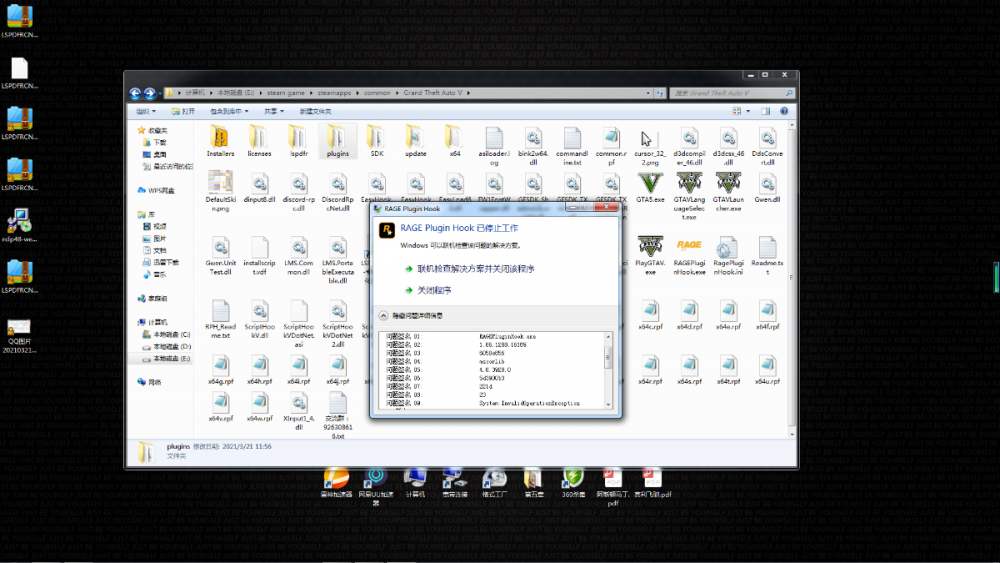Click 关闭程序 in the crash dialog

(434, 290)
